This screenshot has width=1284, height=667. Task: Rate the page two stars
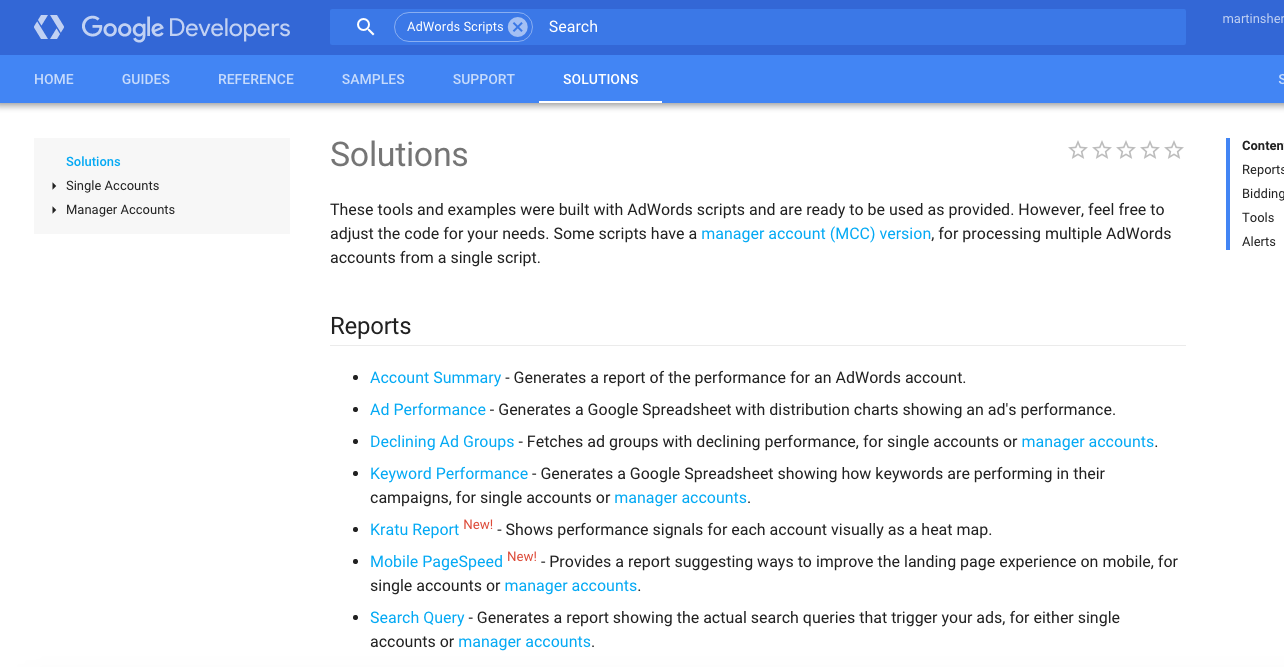pyautogui.click(x=1102, y=150)
